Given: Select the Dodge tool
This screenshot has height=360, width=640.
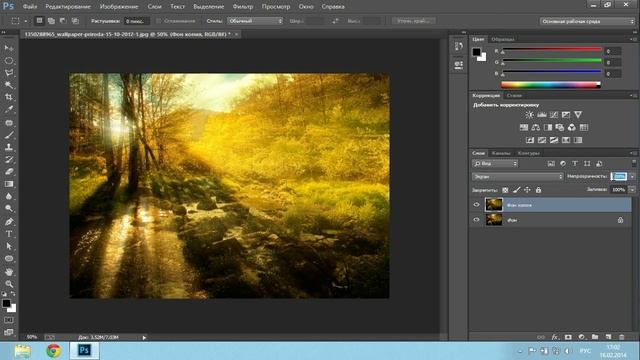Looking at the screenshot, I should coord(9,209).
